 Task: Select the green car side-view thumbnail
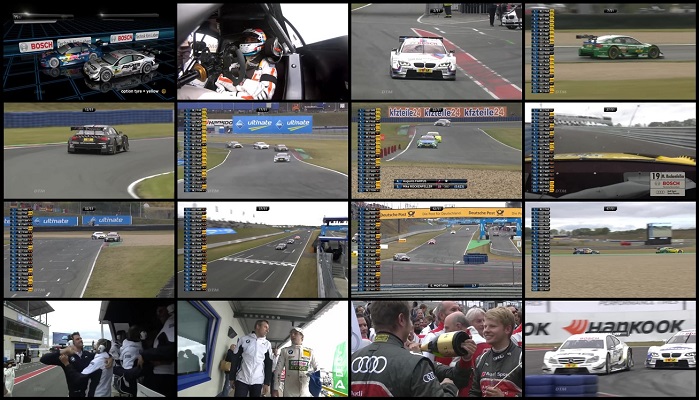pos(610,51)
